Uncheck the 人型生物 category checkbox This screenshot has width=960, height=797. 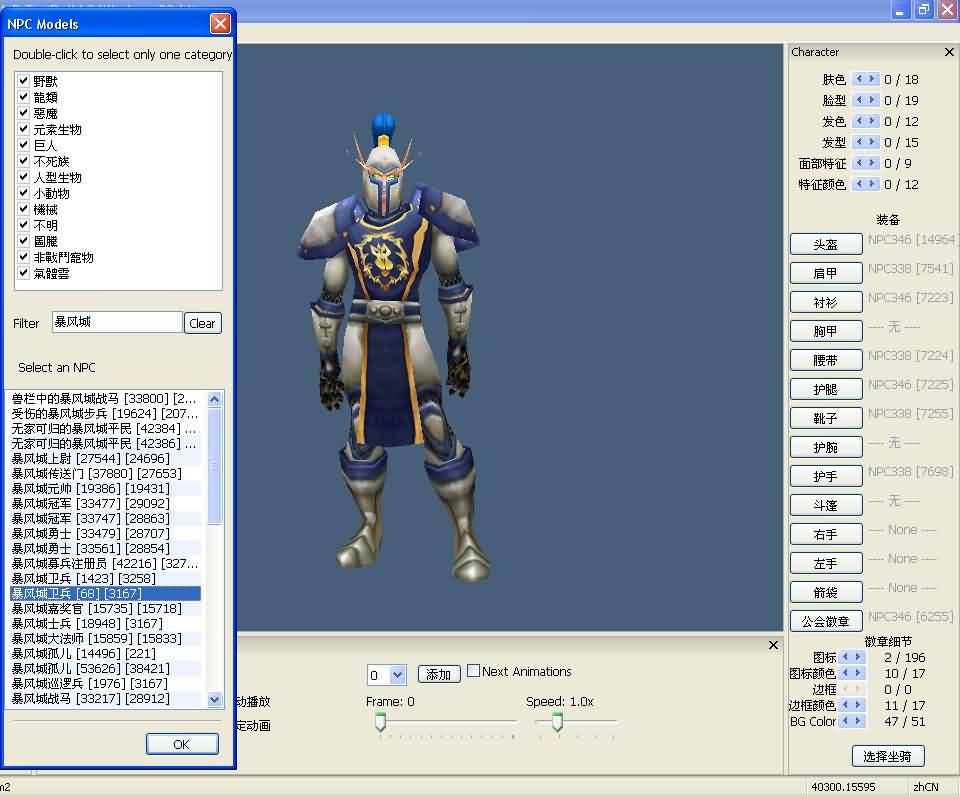click(23, 176)
